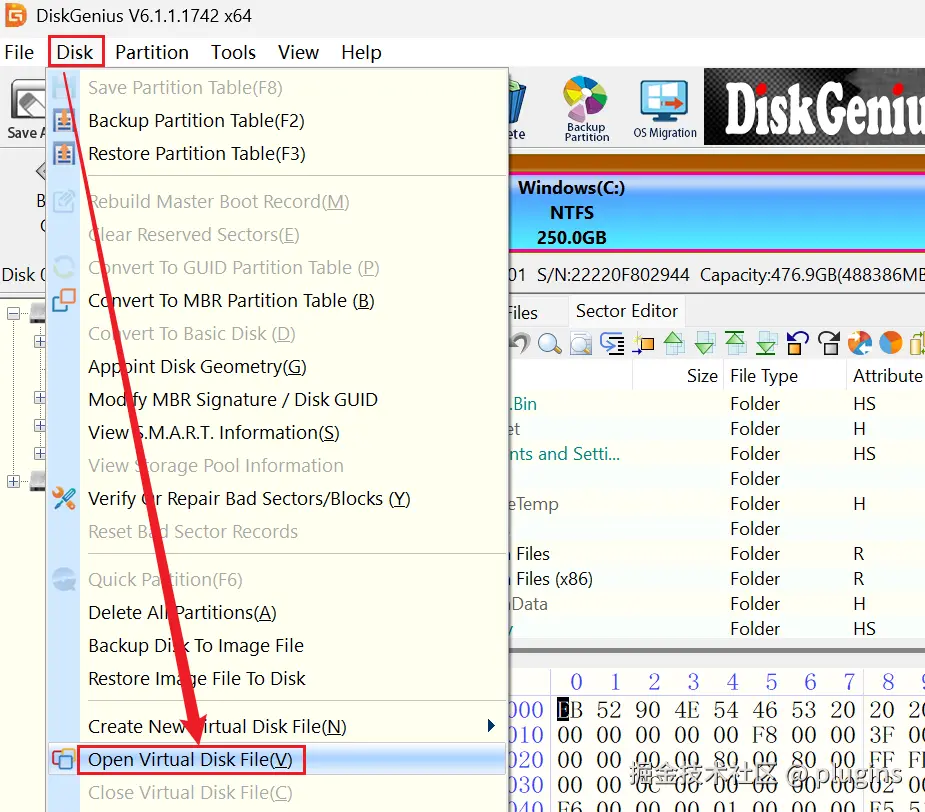Select Convert To MBR Partition Table
The image size is (925, 812).
click(277, 300)
